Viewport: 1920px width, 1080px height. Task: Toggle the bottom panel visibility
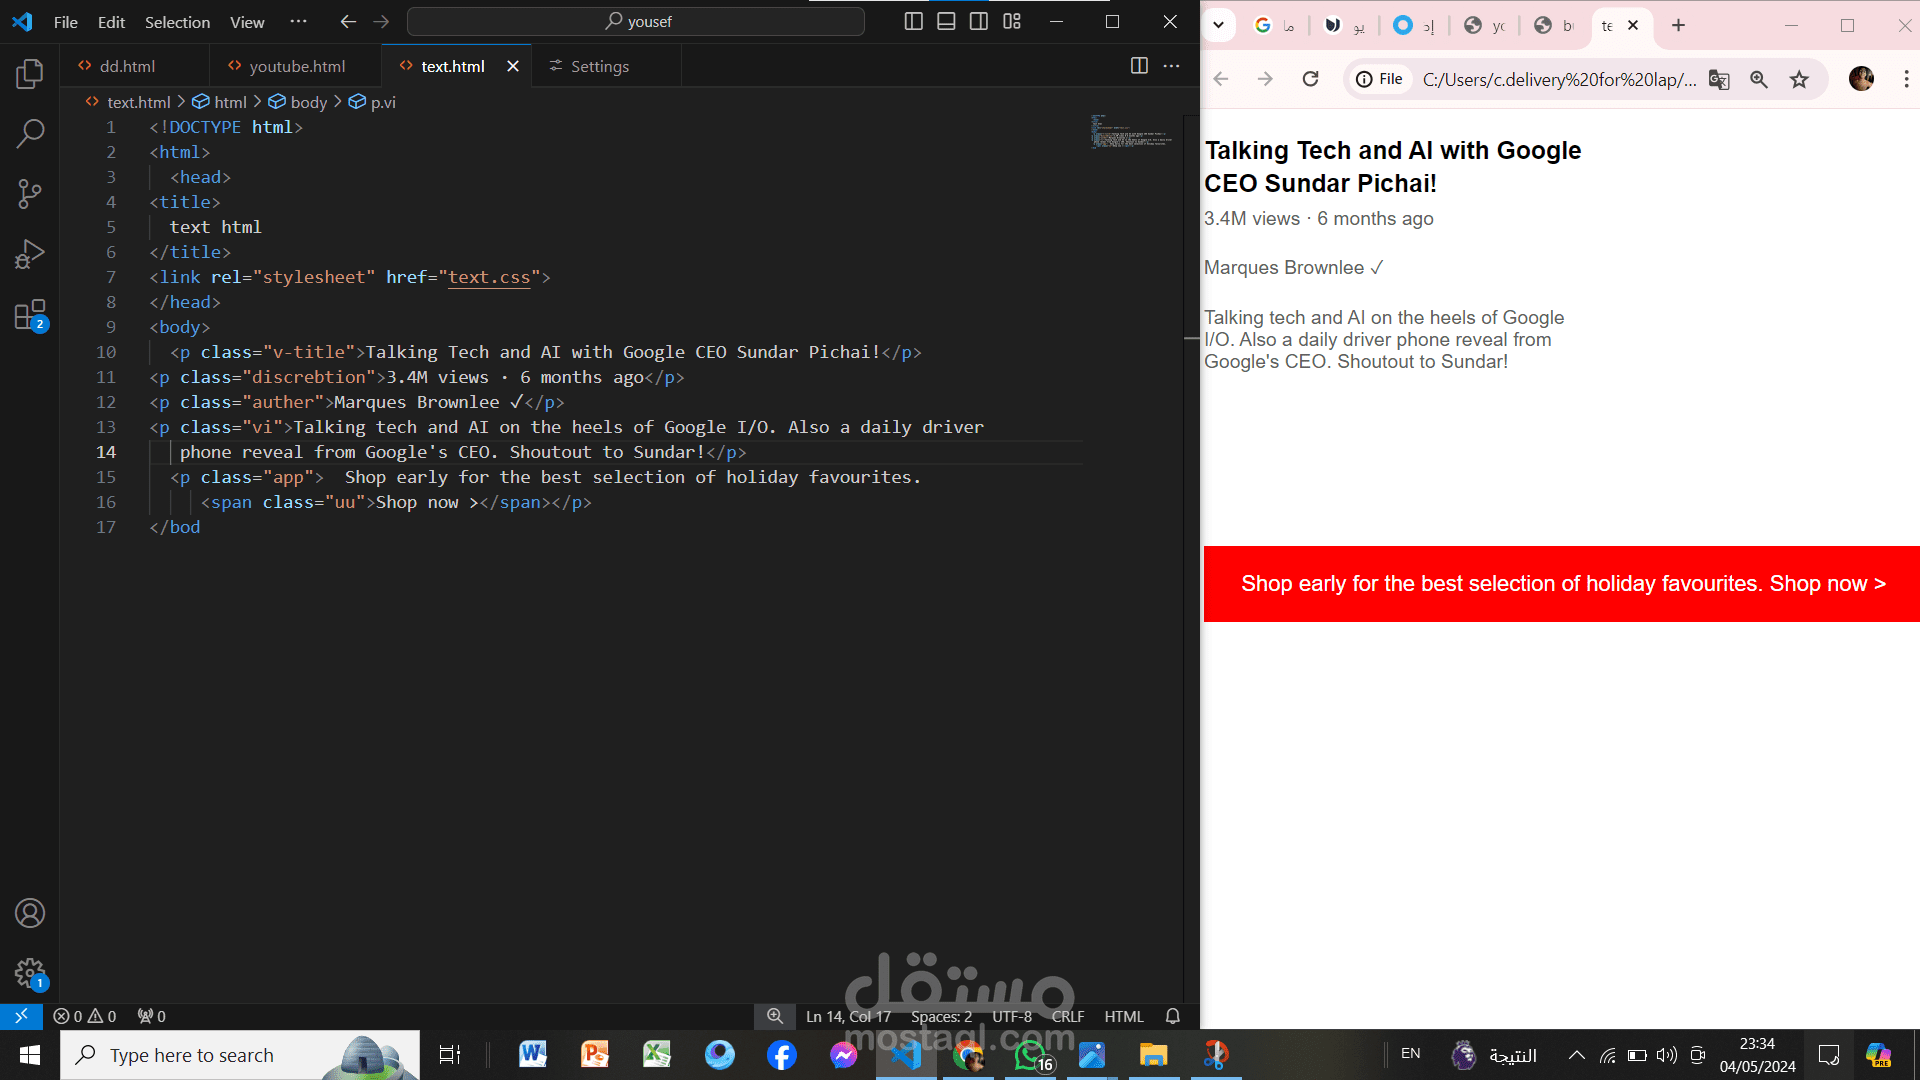(946, 22)
